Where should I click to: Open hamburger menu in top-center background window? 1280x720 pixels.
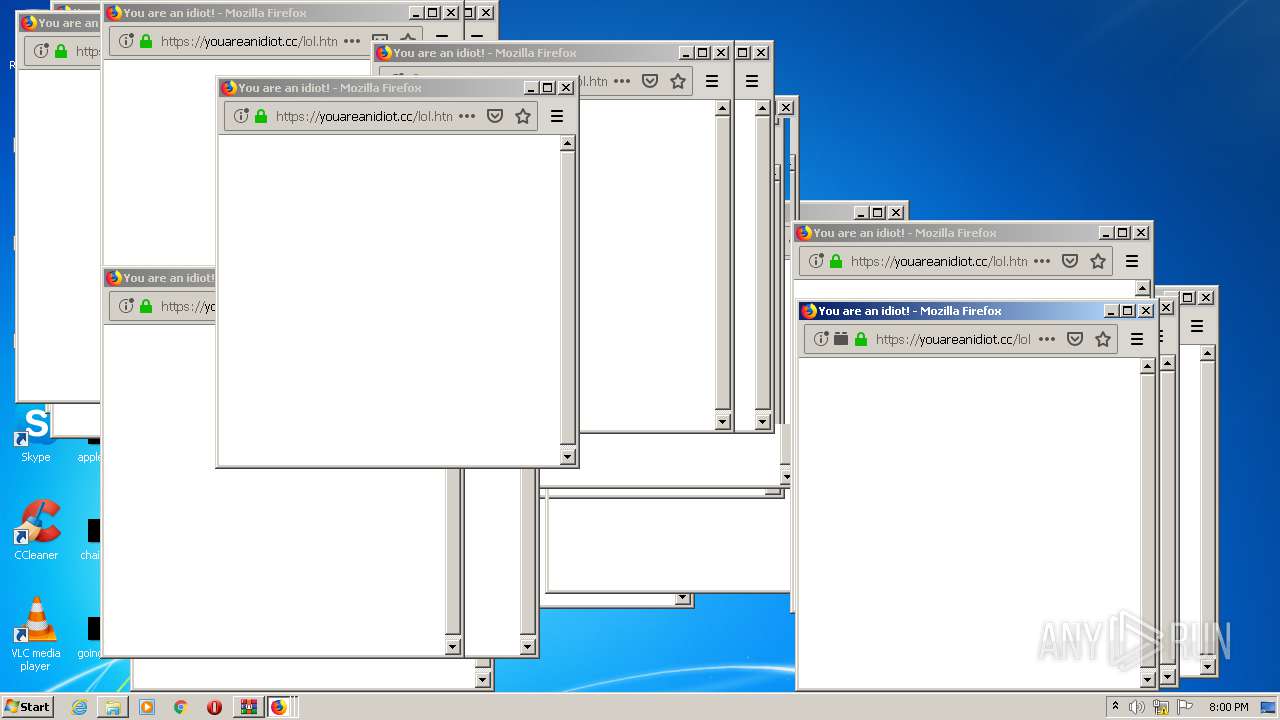[712, 81]
